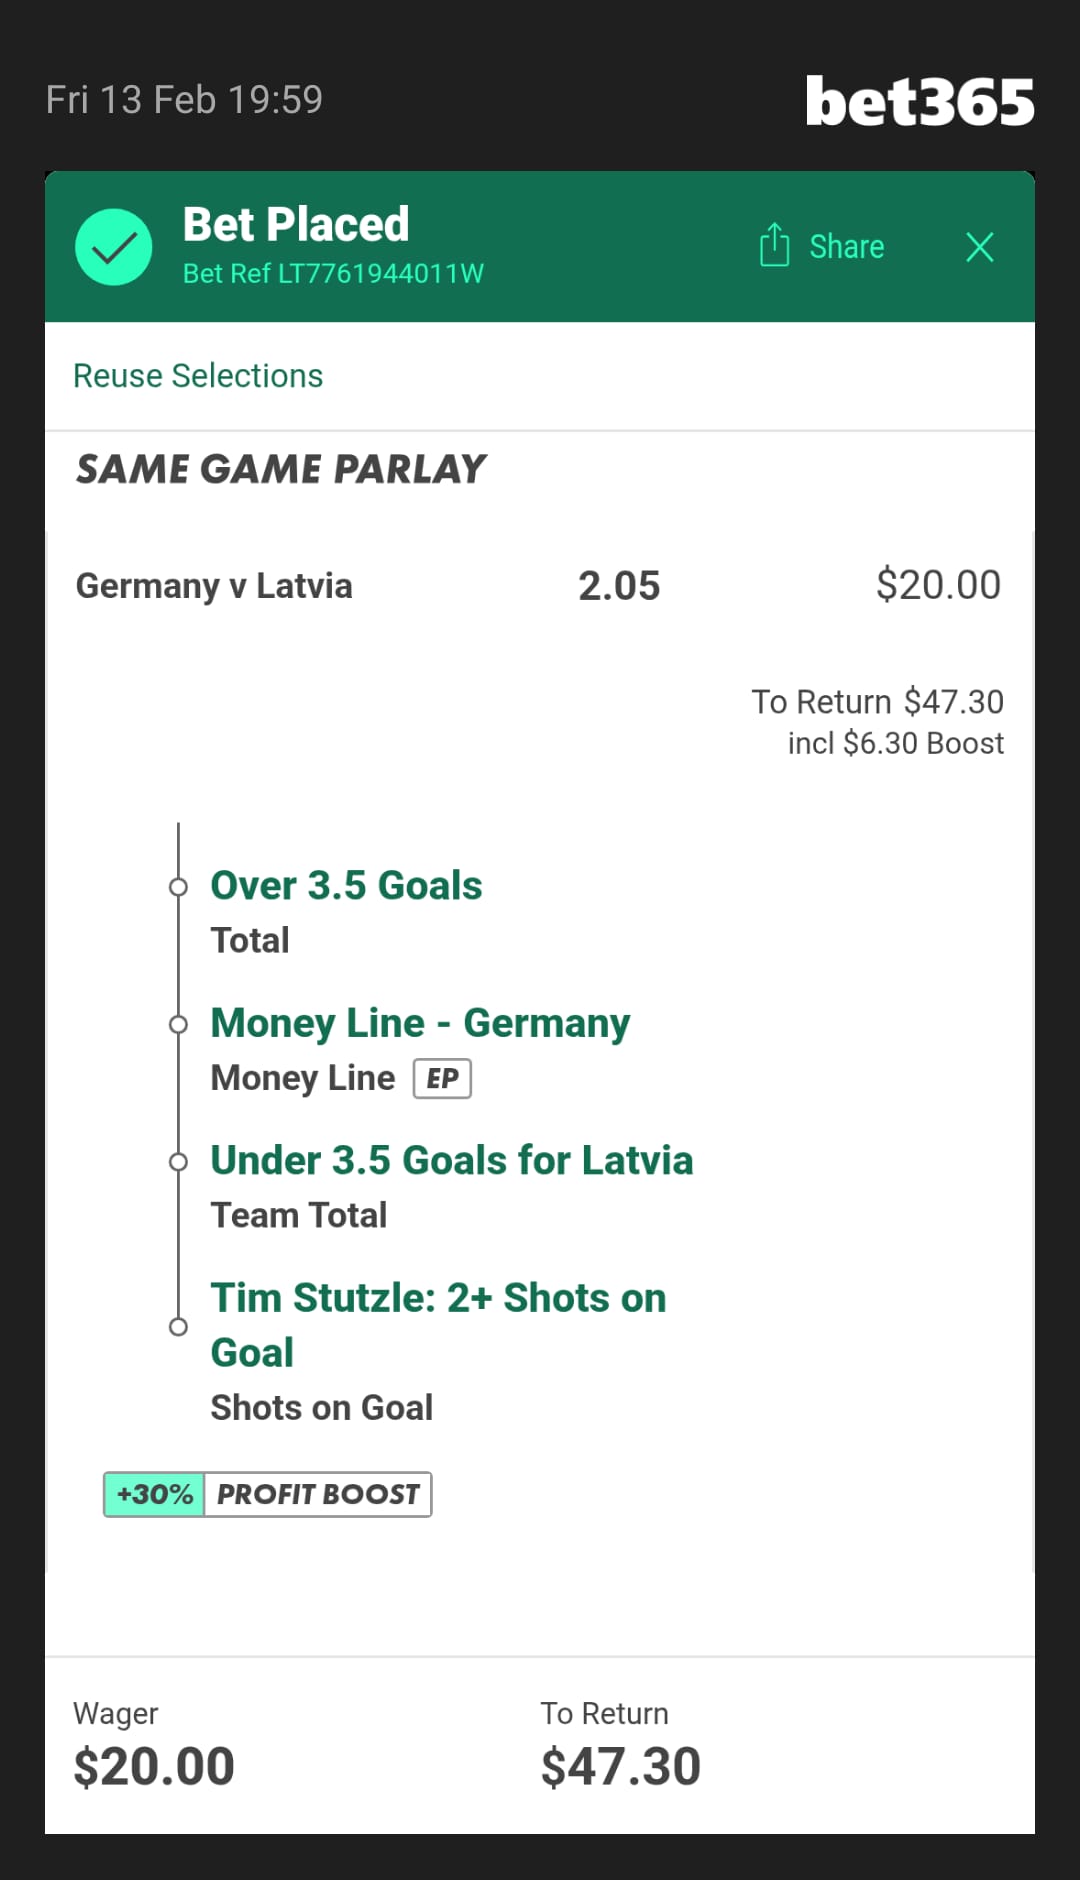This screenshot has height=1880, width=1080.
Task: Click the Over 3.5 Goals leg marker
Action: coord(178,887)
